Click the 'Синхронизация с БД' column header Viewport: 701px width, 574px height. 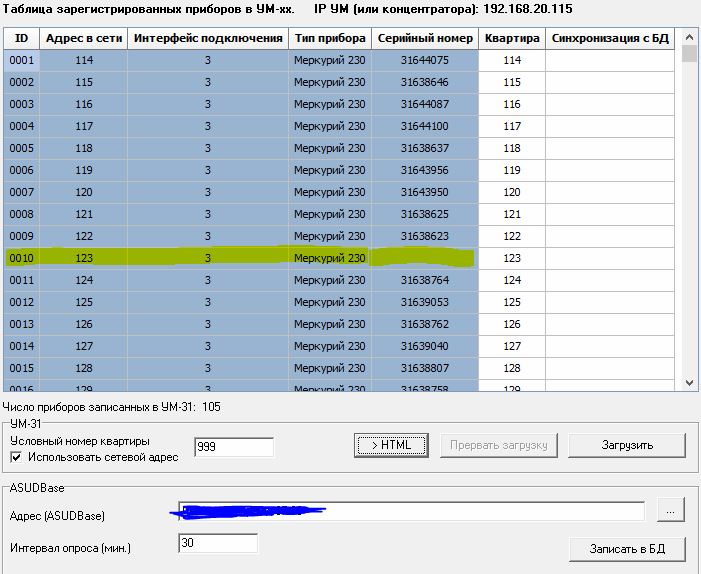point(610,38)
